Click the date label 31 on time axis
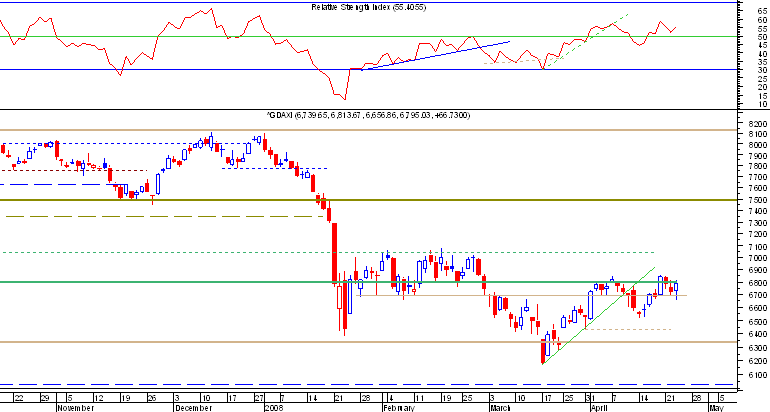 pyautogui.click(x=589, y=397)
